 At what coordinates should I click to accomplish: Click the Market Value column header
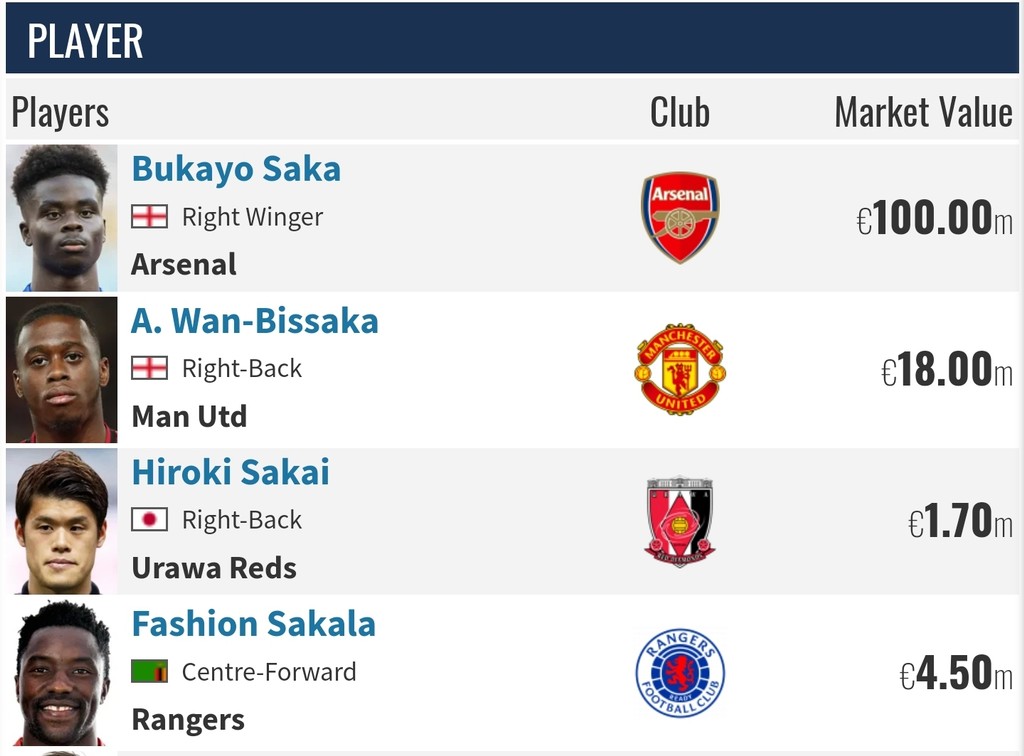click(x=923, y=113)
